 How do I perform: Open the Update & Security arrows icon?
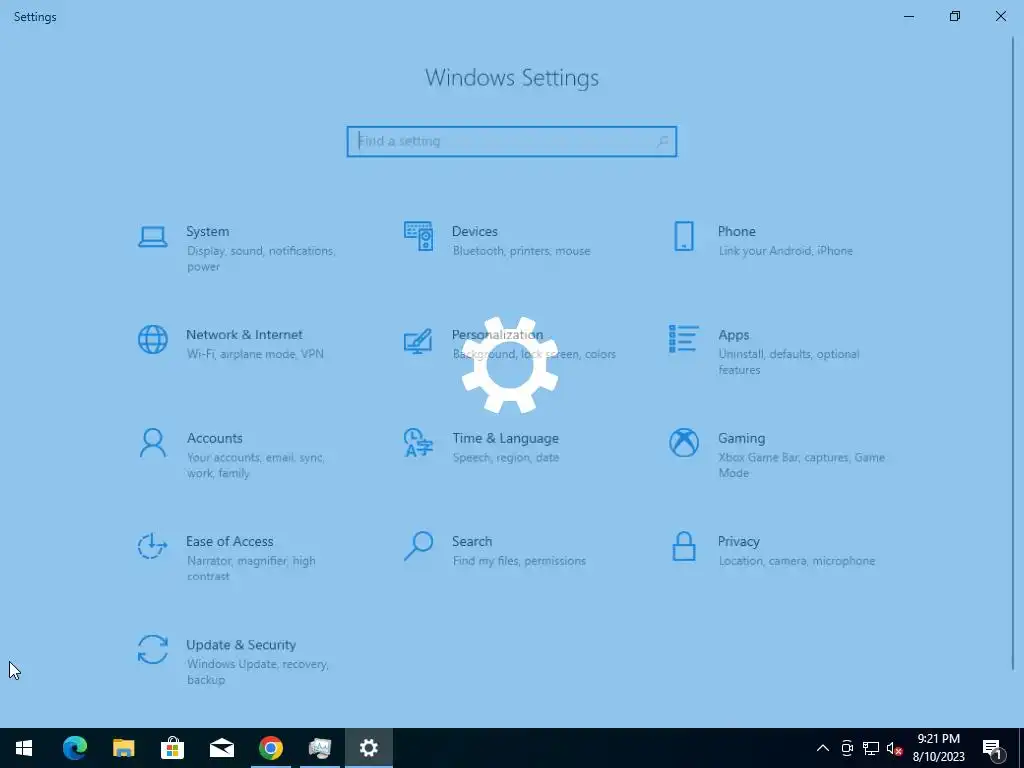(x=153, y=650)
